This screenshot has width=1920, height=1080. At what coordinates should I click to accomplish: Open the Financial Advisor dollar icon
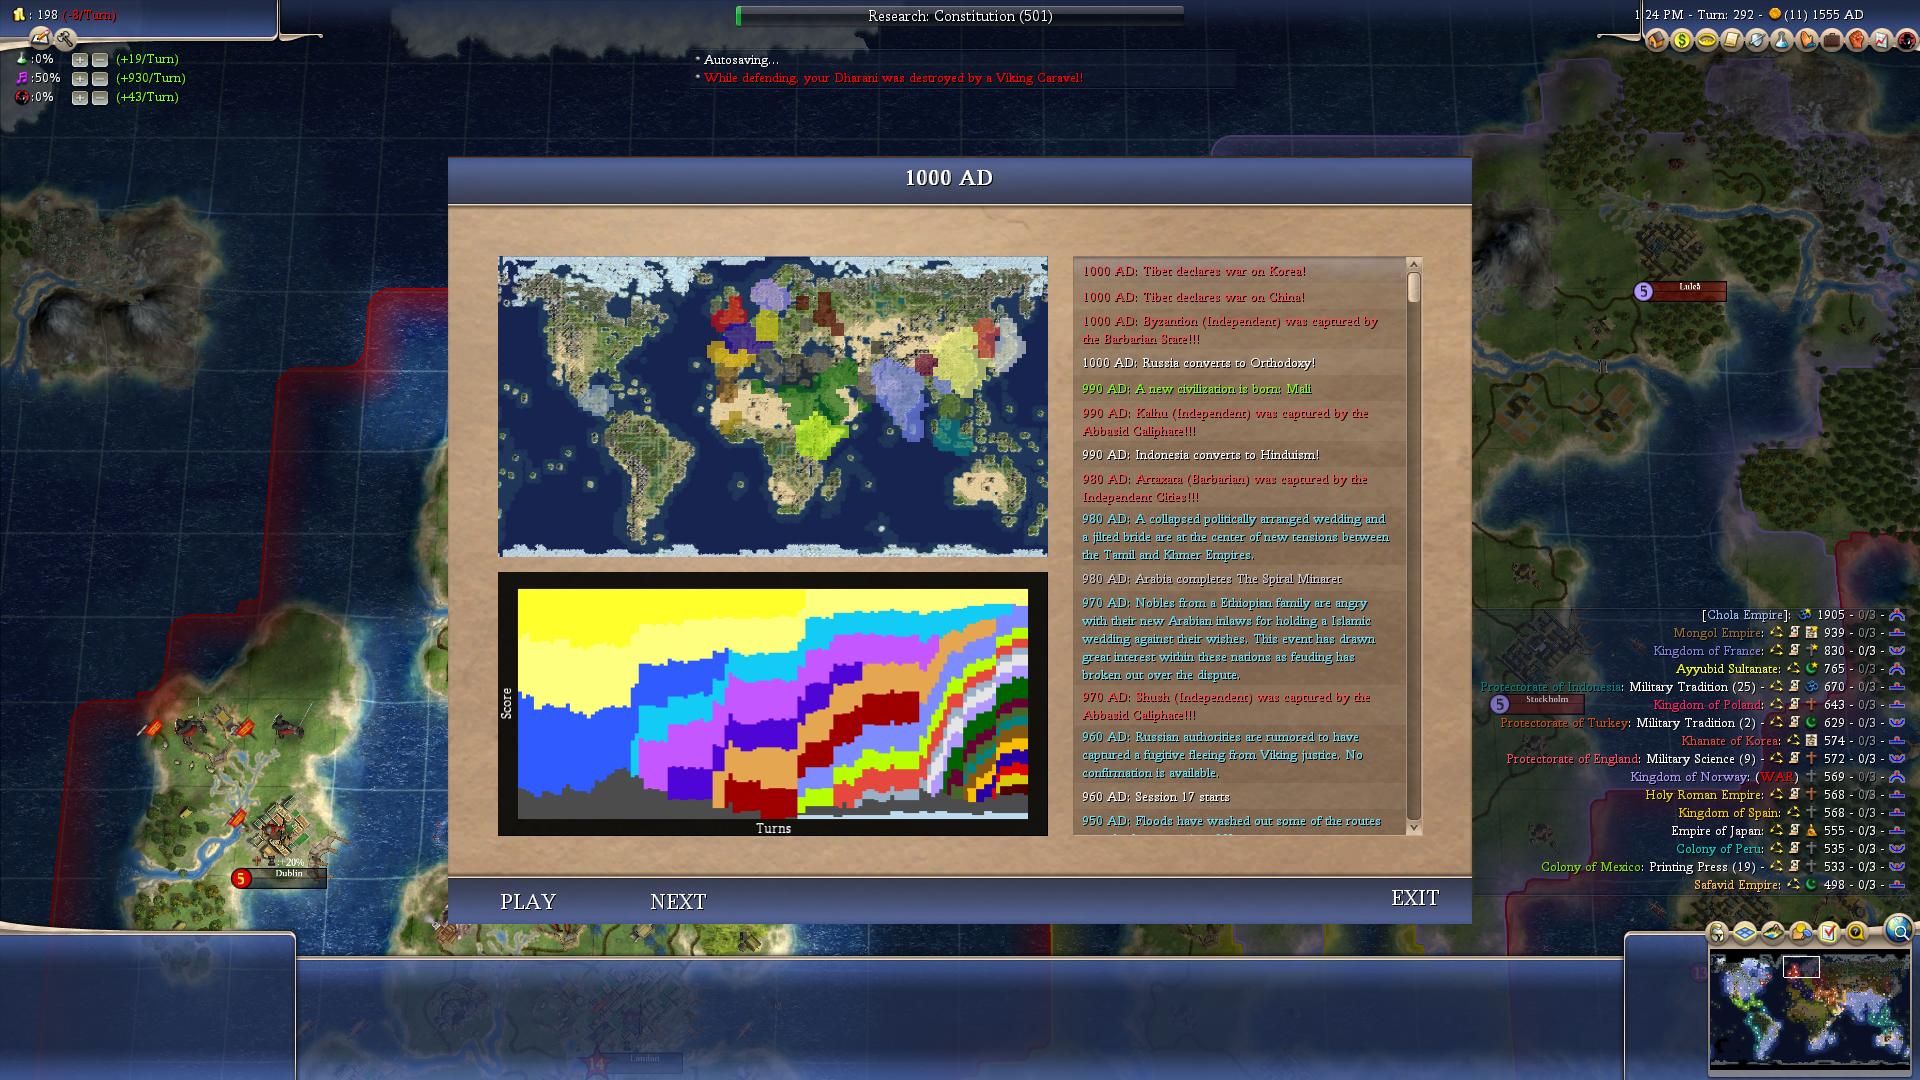[x=1682, y=40]
